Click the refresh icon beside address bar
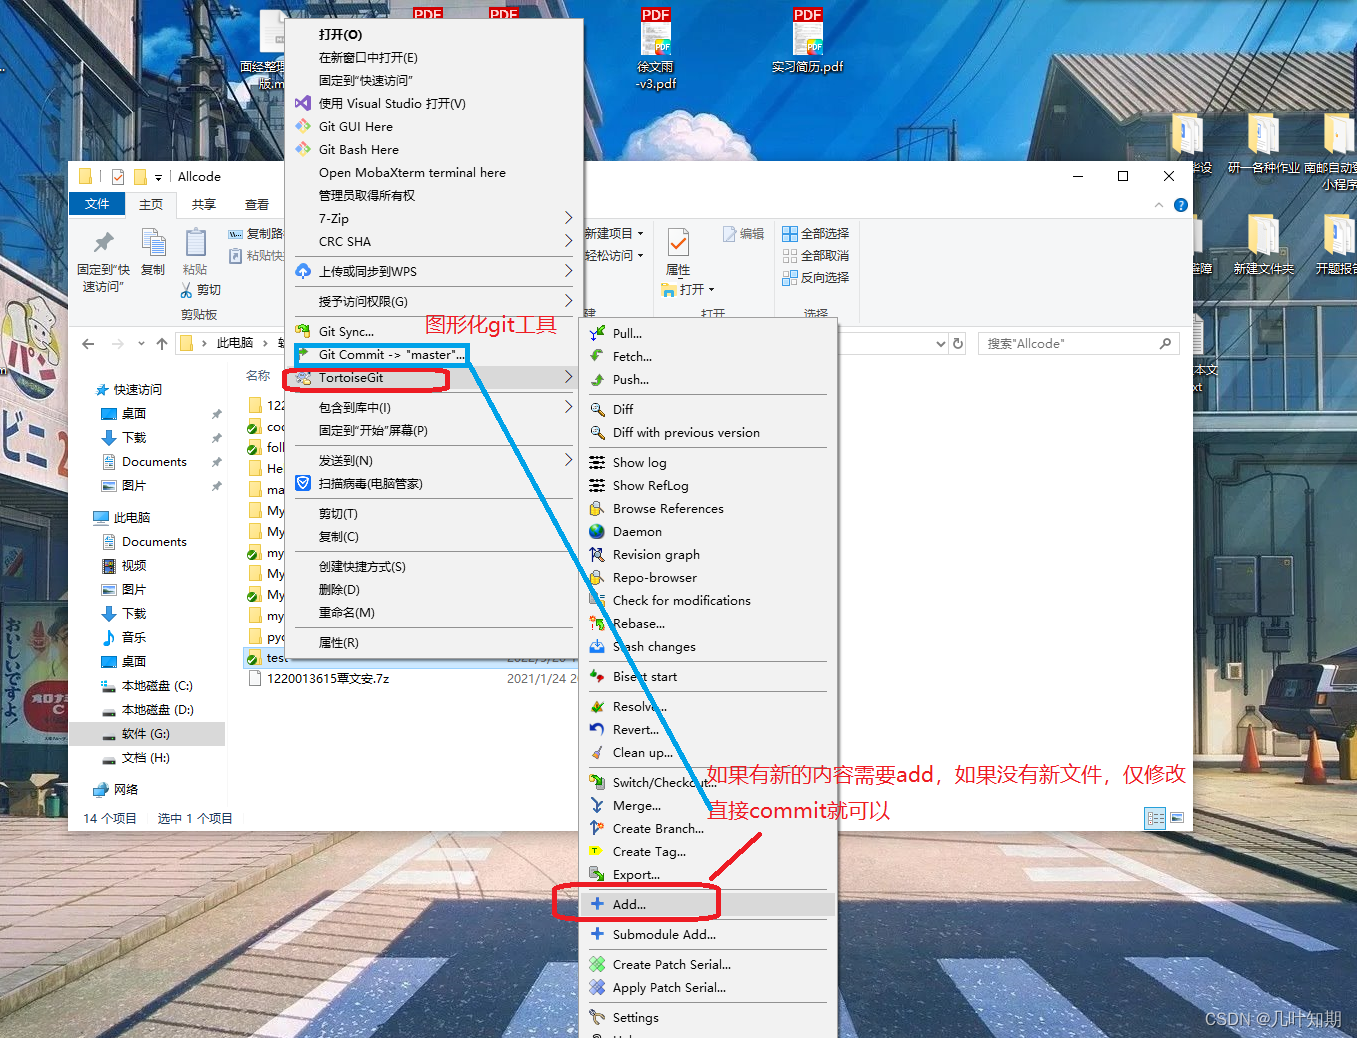 tap(958, 343)
